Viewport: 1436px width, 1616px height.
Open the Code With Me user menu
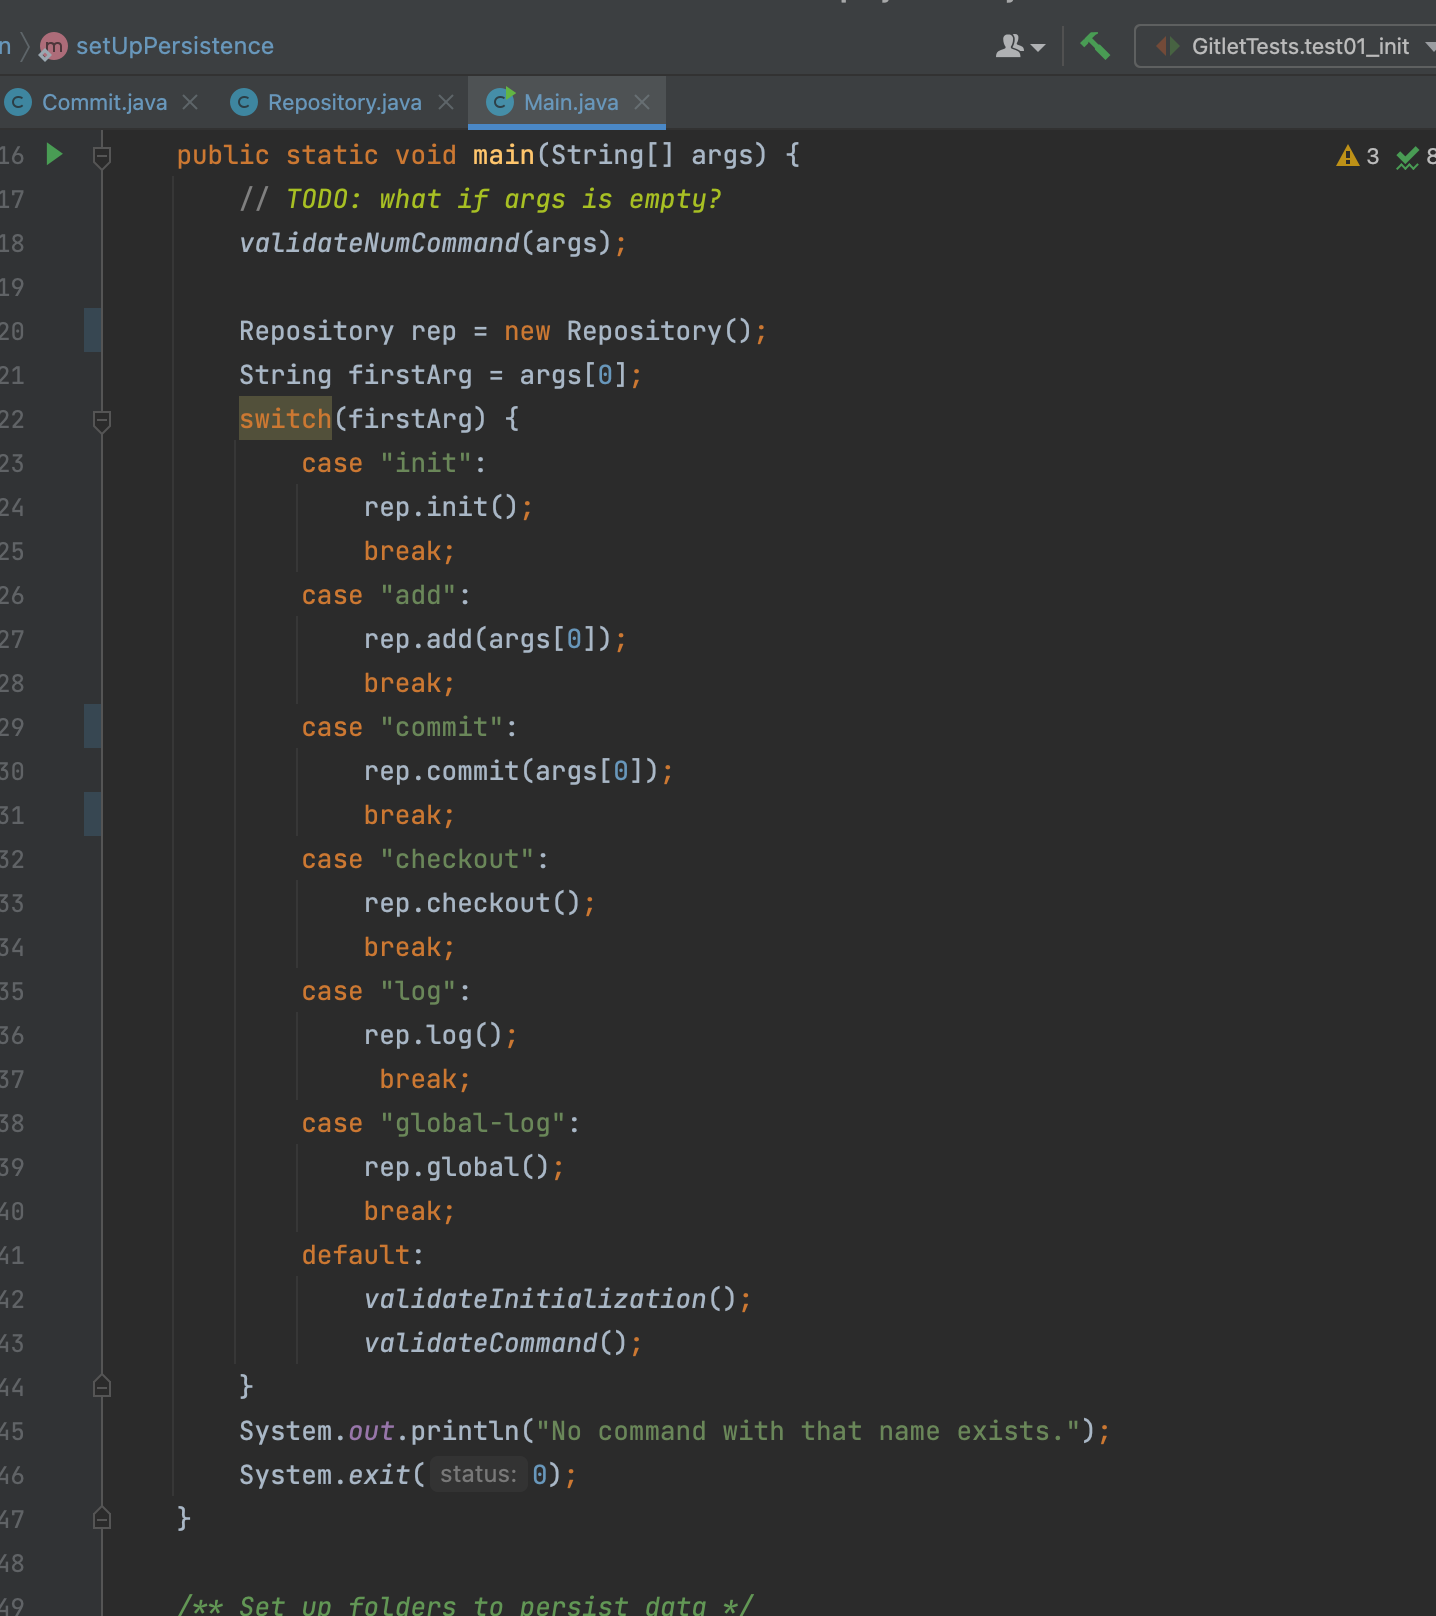coord(1019,46)
